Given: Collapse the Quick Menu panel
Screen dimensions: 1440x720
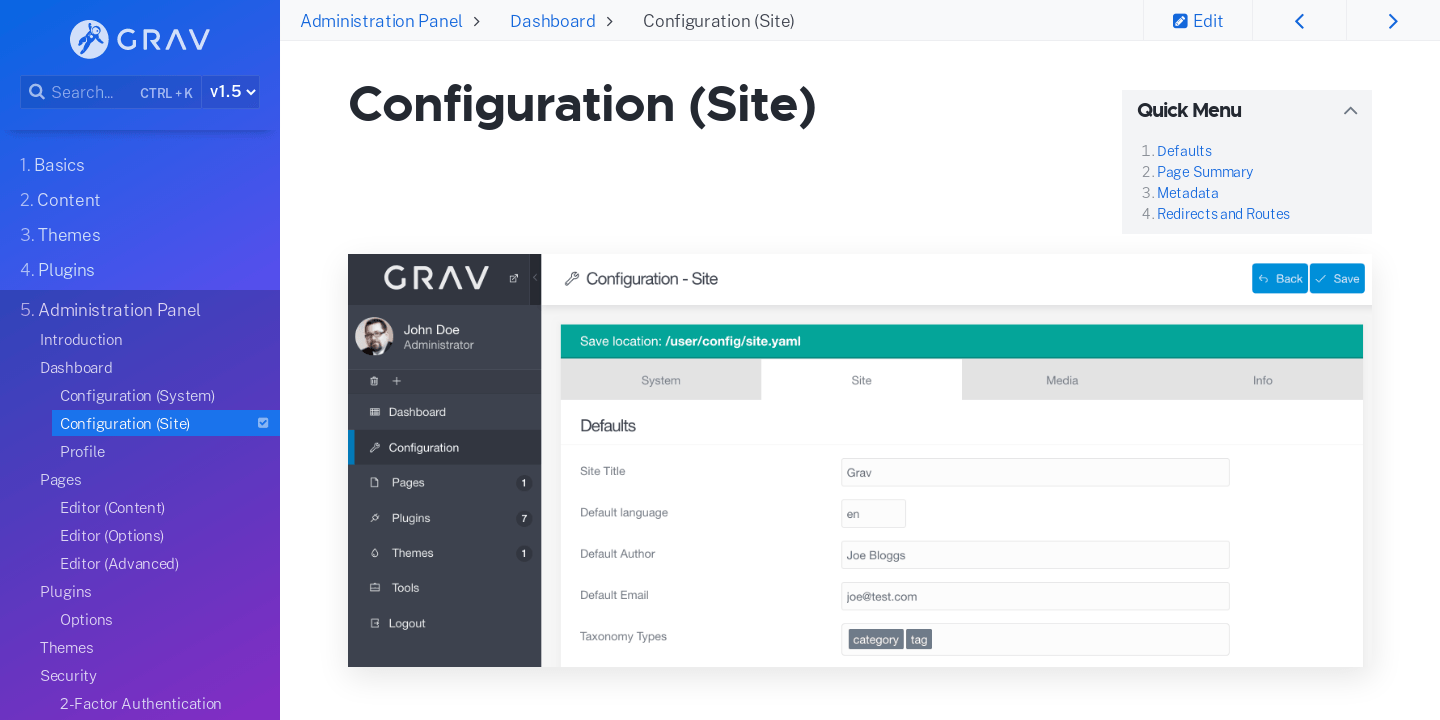Looking at the screenshot, I should point(1350,111).
